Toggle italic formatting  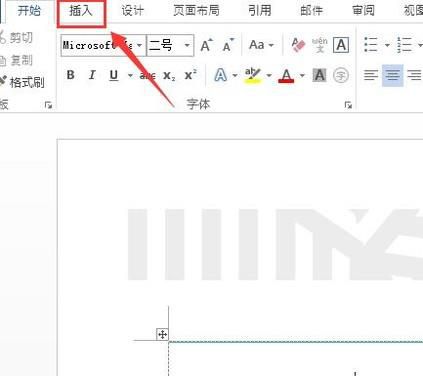click(92, 75)
